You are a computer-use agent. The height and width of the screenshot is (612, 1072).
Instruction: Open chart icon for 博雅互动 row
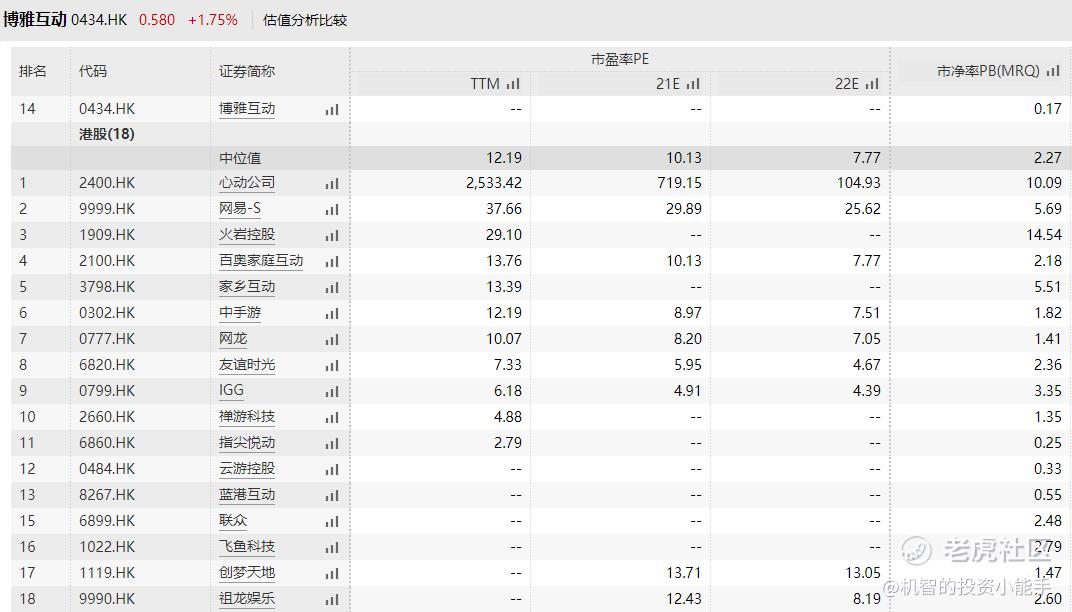(332, 109)
